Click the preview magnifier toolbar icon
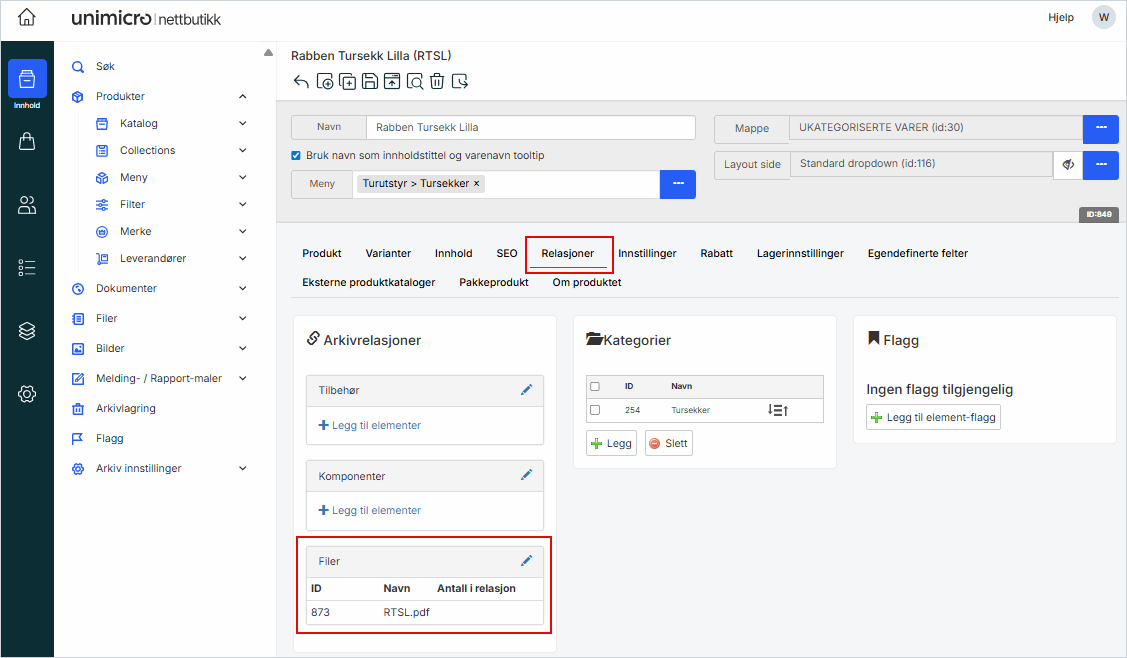 414,82
